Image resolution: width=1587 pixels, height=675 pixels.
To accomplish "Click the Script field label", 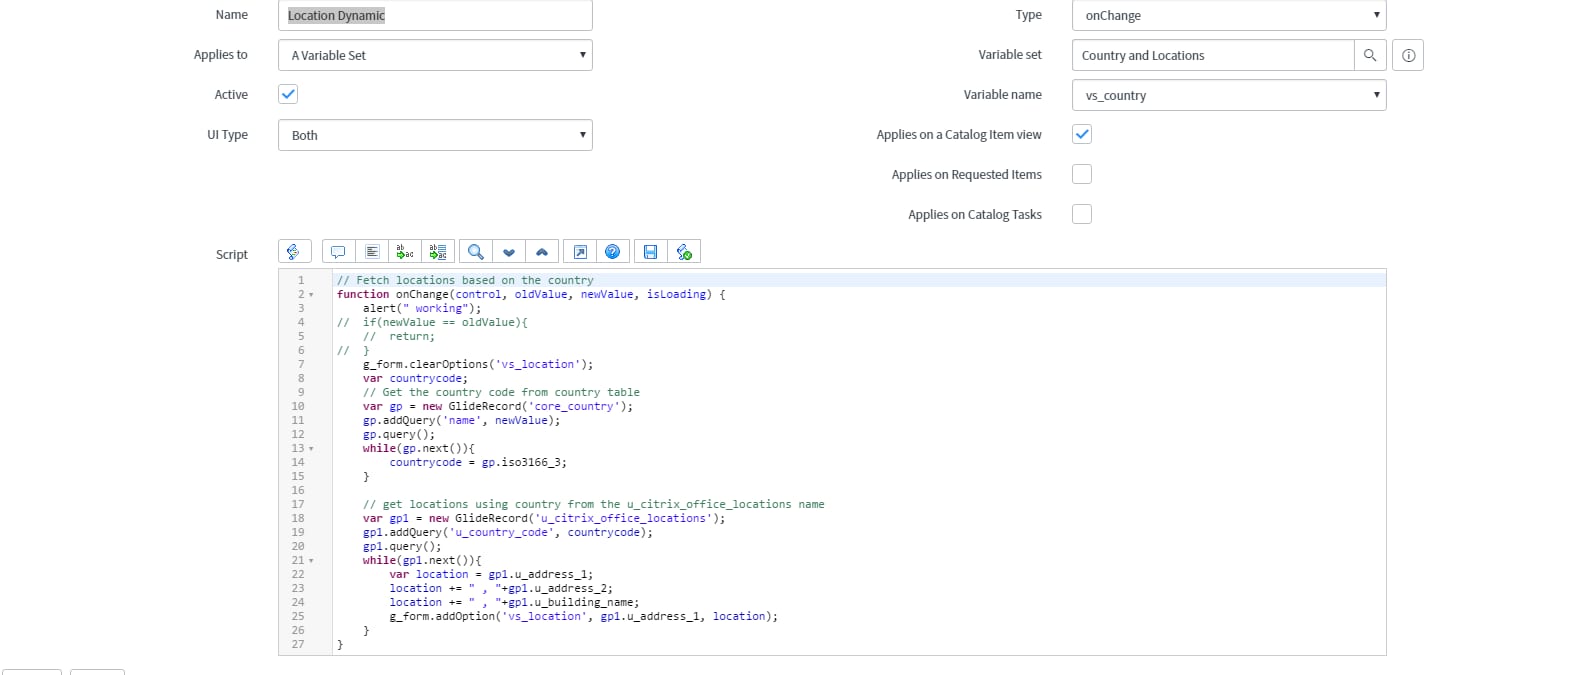I will [232, 254].
